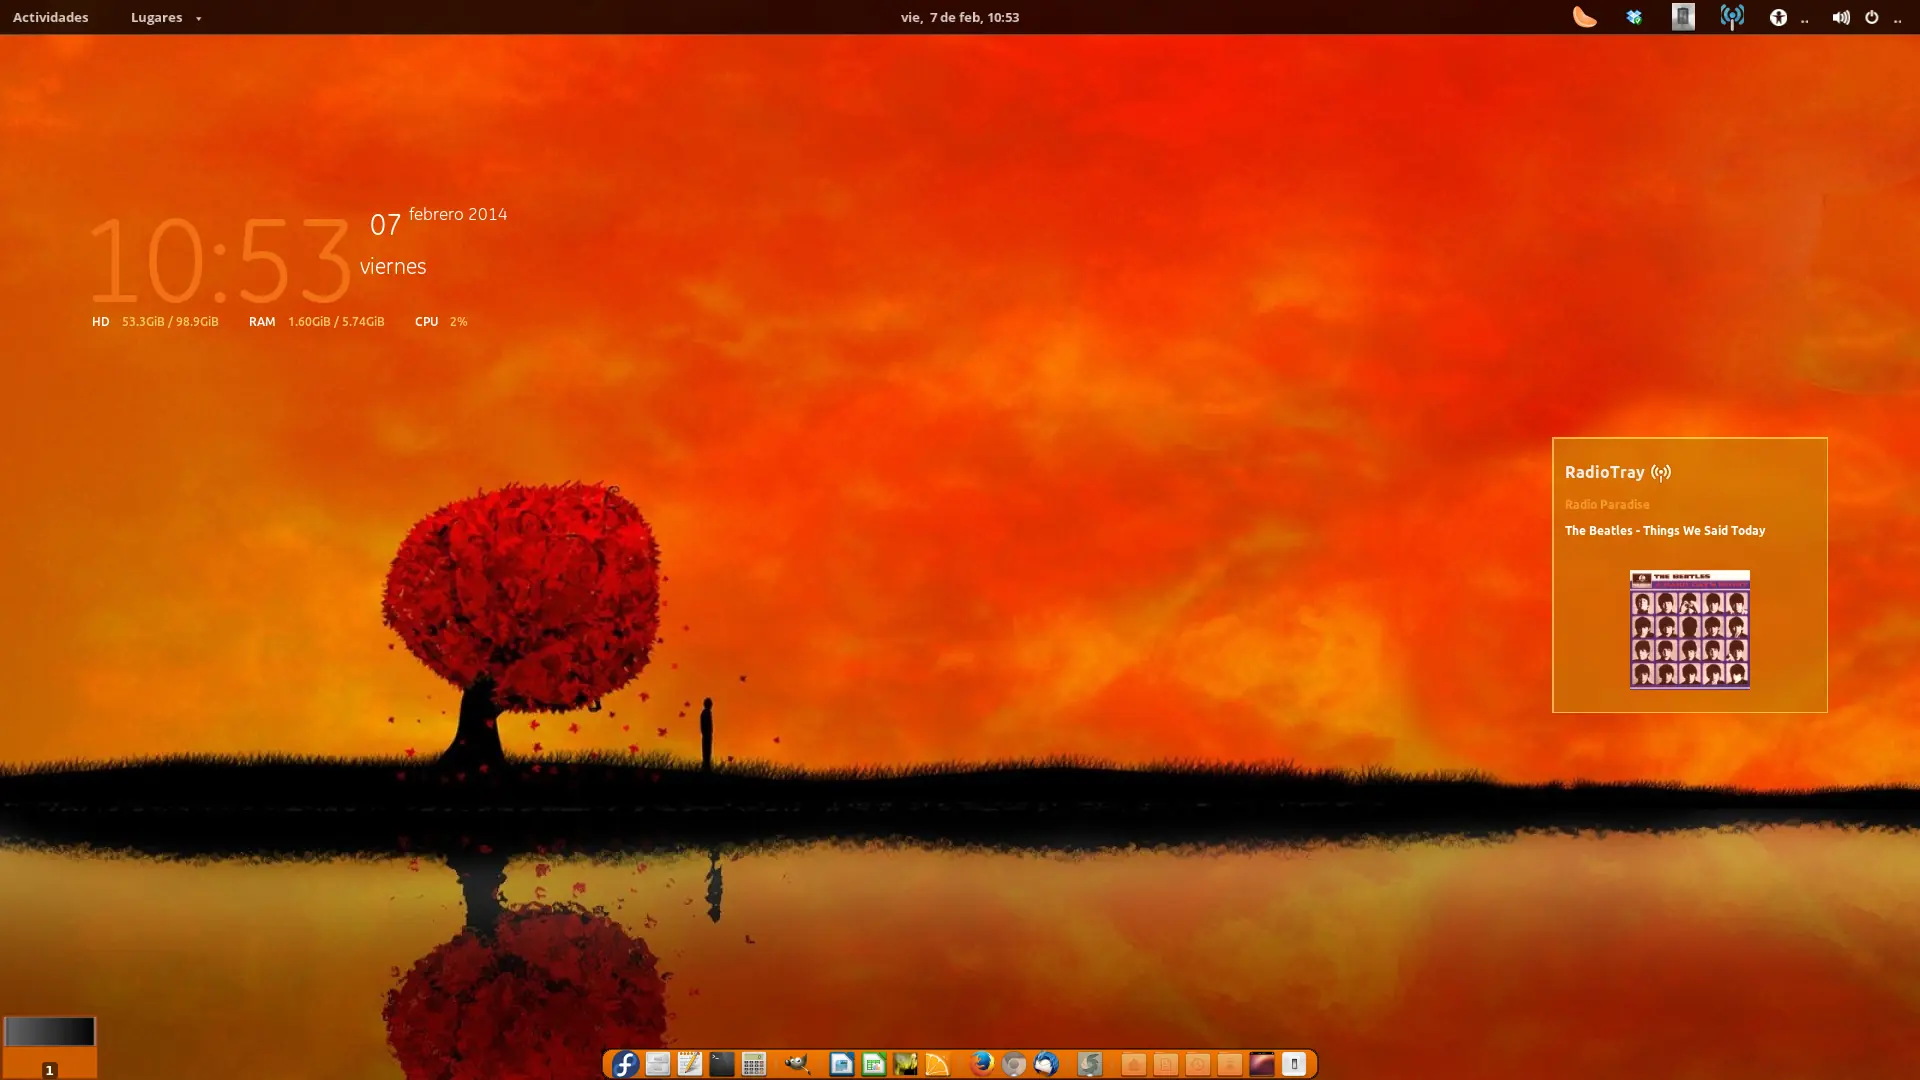Expand the Lugares places dropdown

click(x=165, y=17)
